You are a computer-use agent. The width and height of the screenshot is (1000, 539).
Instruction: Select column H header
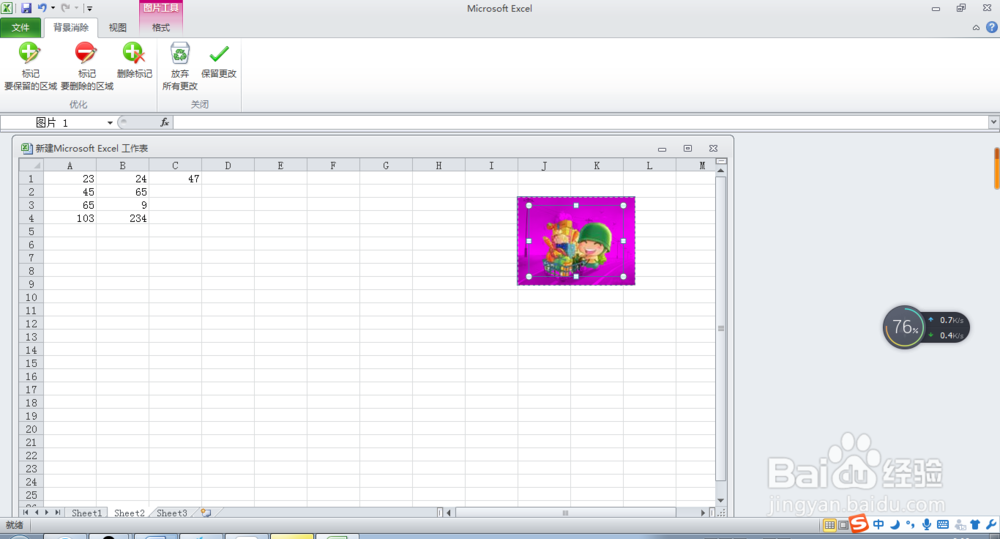[x=439, y=165]
